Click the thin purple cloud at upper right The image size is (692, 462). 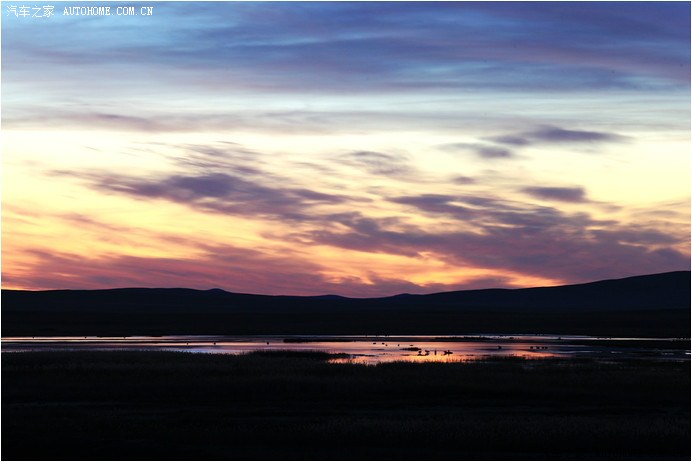click(560, 135)
